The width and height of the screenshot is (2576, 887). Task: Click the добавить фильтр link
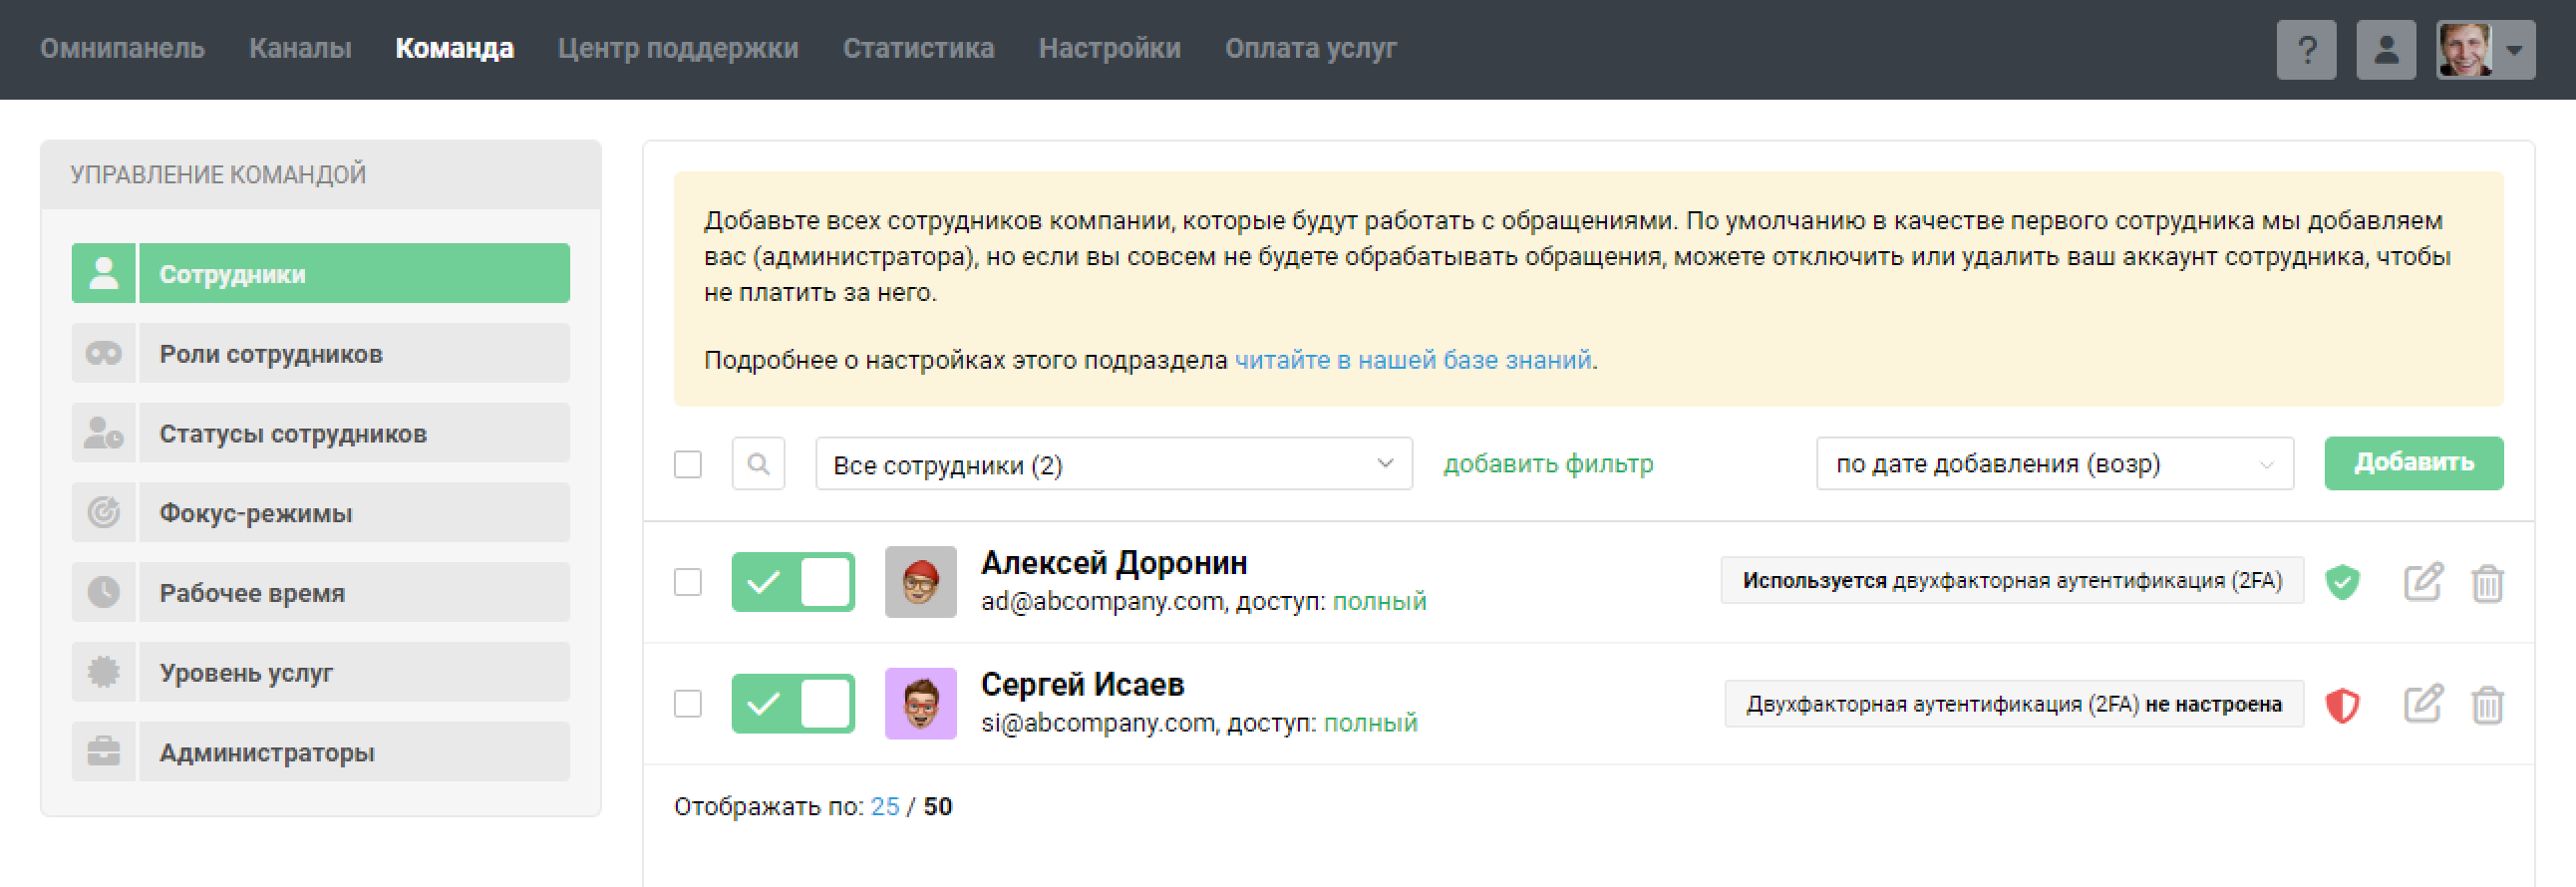1548,464
